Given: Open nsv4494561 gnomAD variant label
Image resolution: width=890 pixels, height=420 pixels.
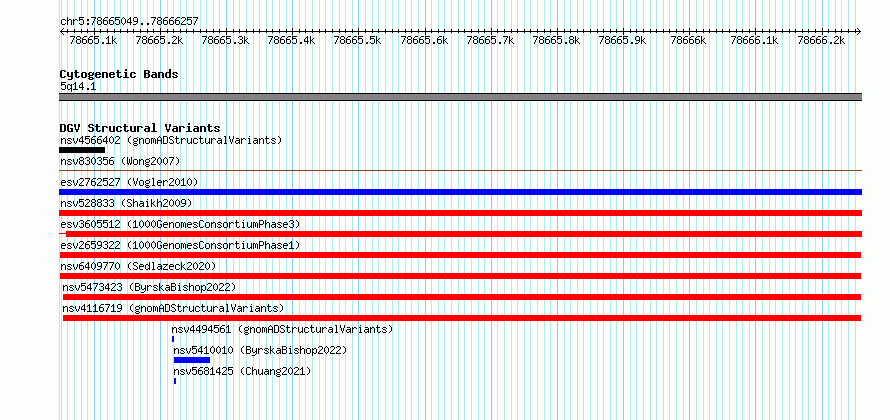Looking at the screenshot, I should pos(283,329).
